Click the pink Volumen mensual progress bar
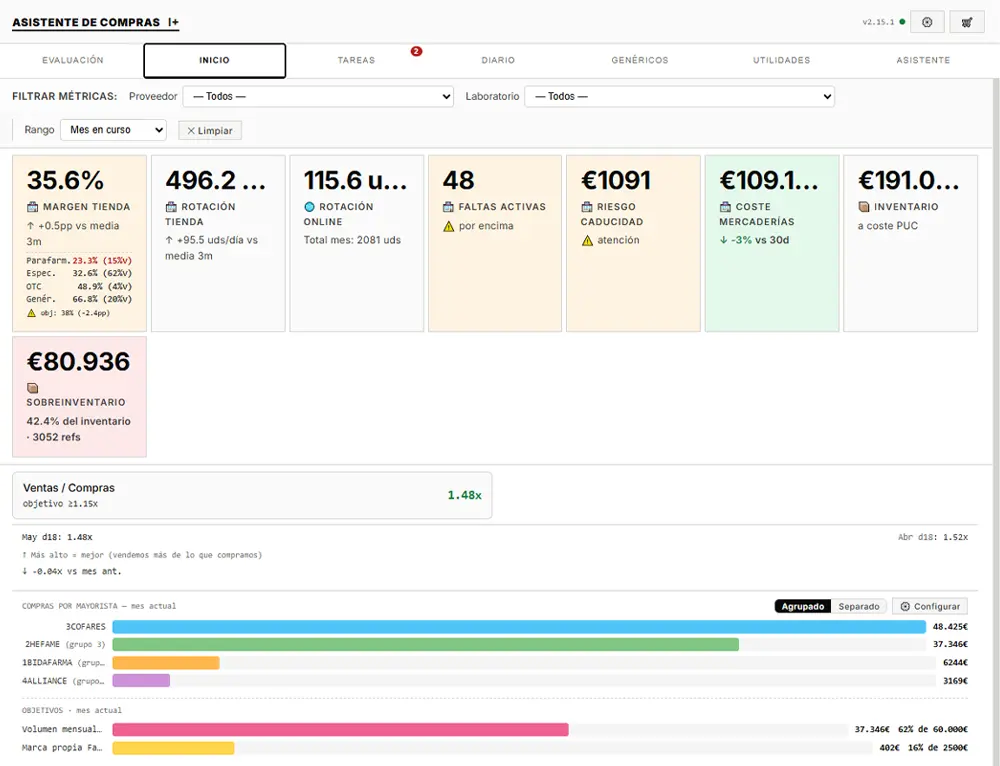Viewport: 1000px width, 766px height. (341, 729)
